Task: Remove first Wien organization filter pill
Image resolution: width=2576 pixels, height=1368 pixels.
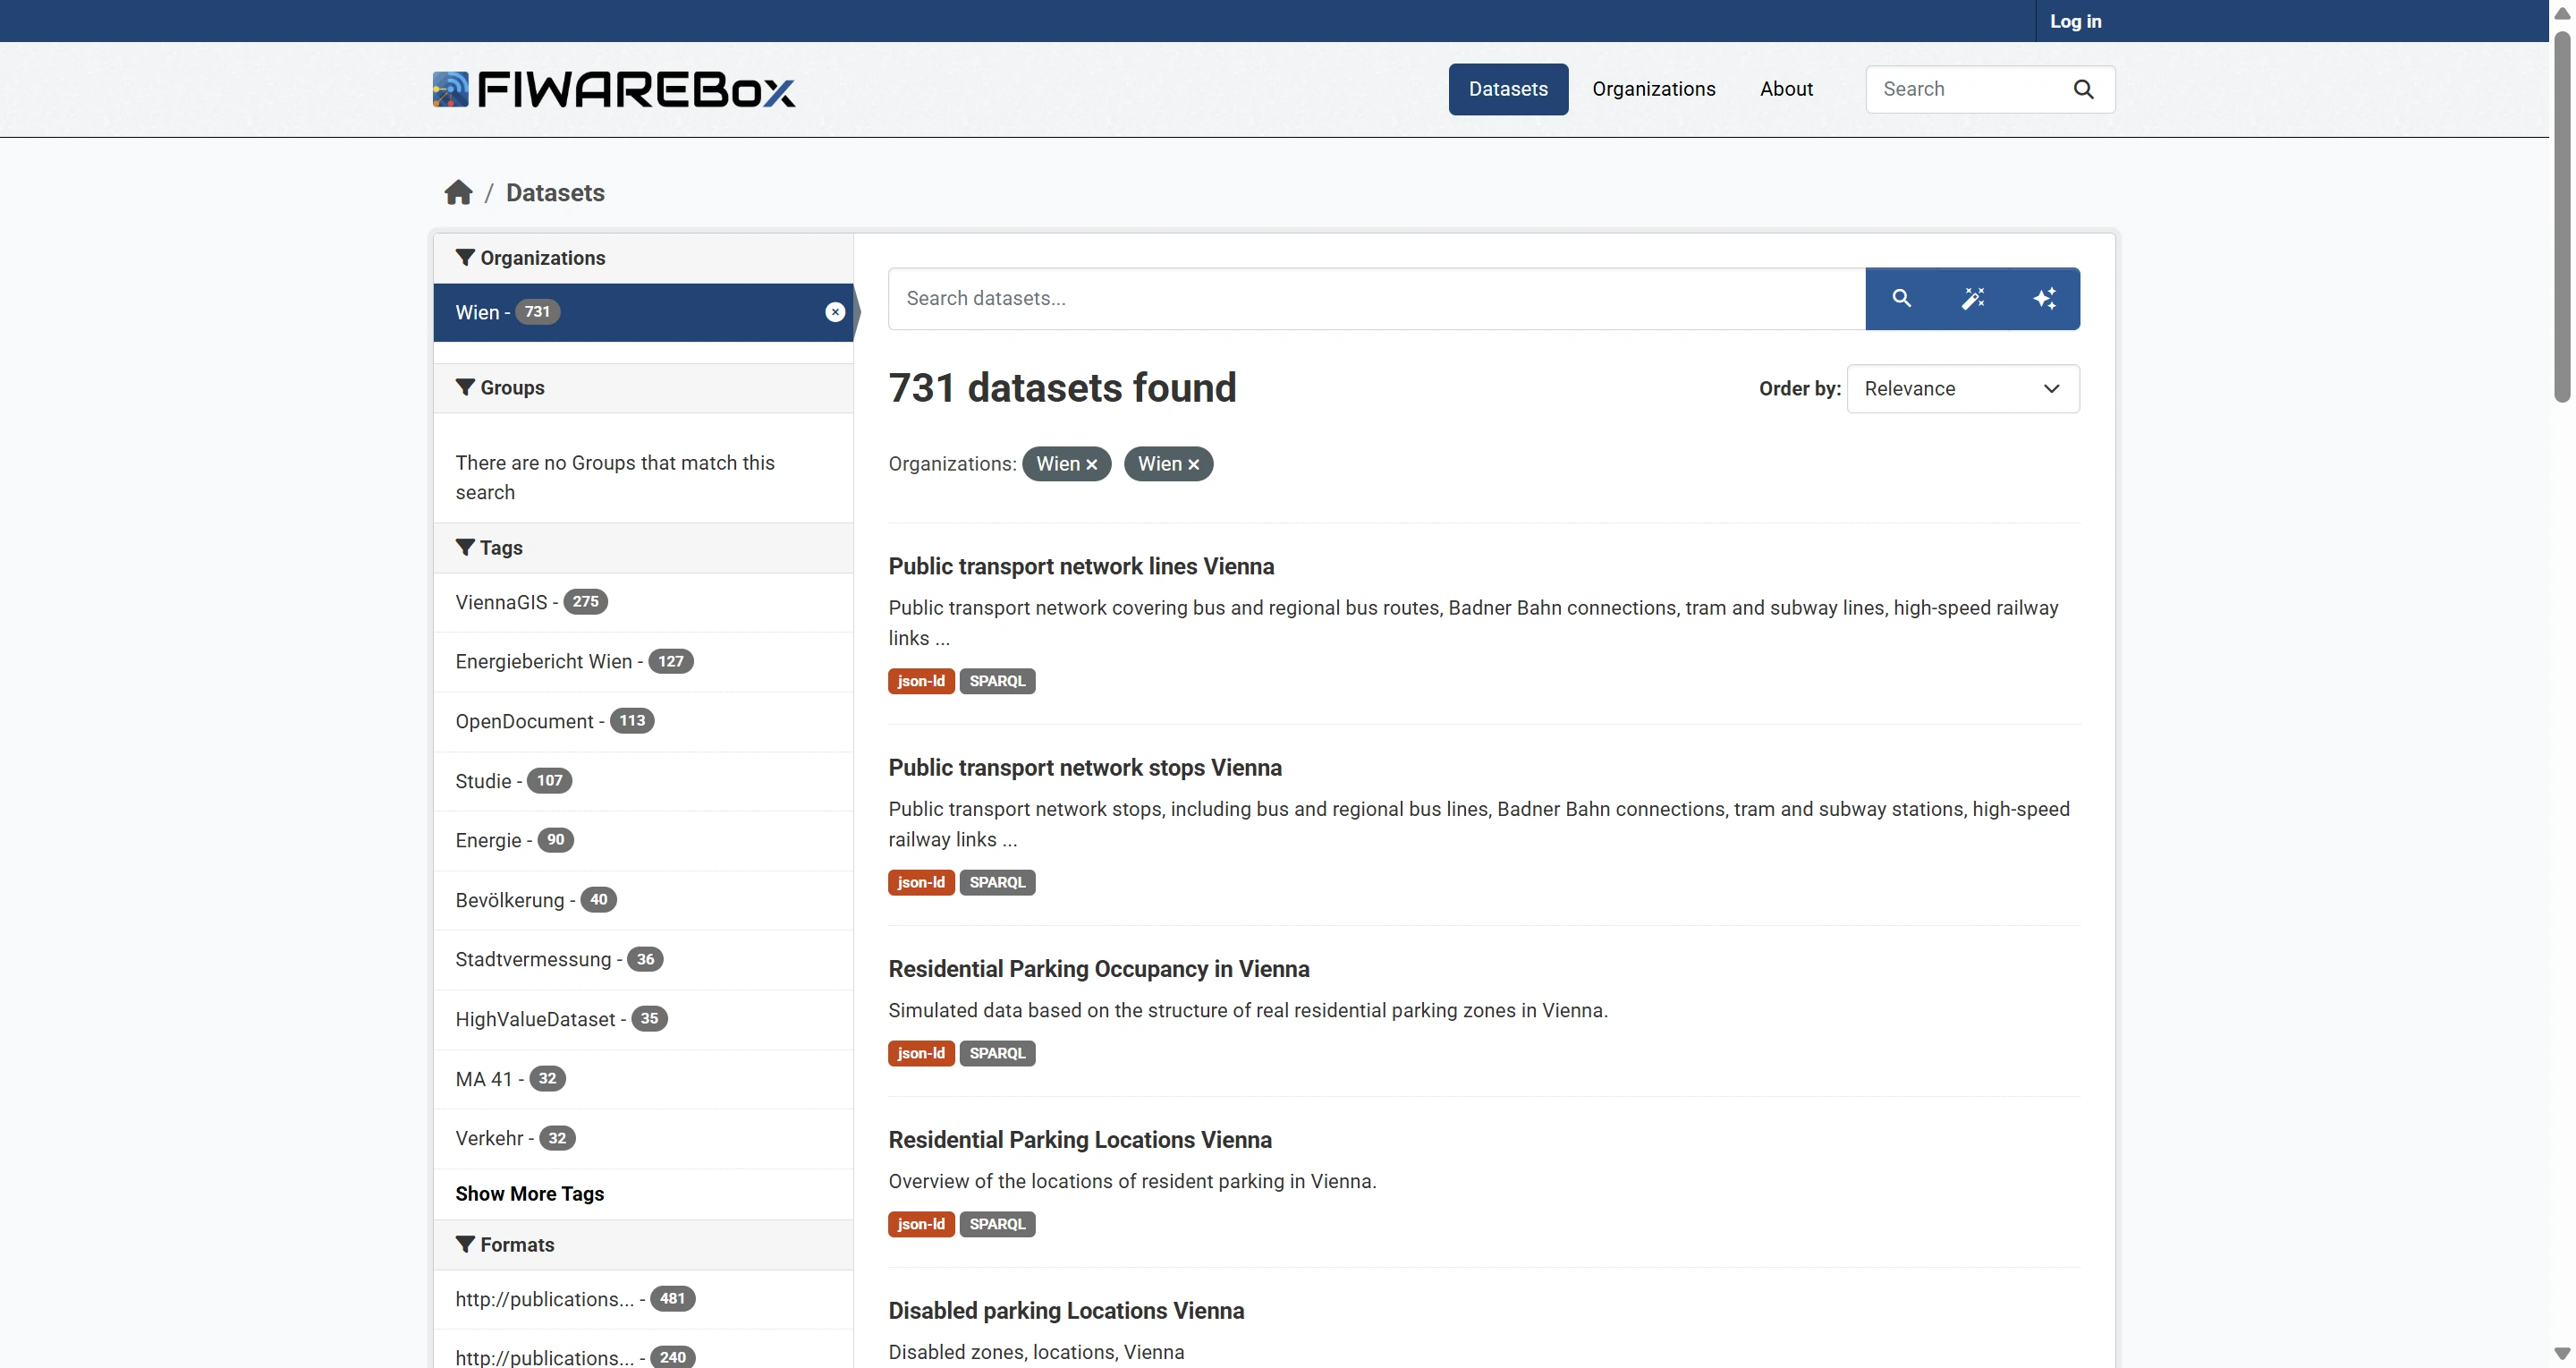Action: click(1092, 465)
